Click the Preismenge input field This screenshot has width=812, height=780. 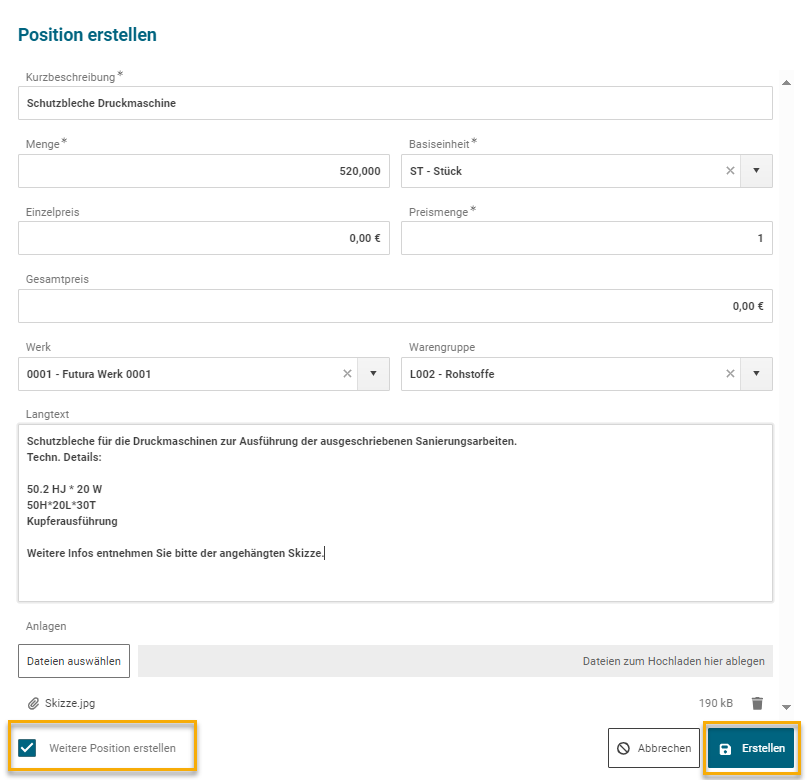pos(586,238)
